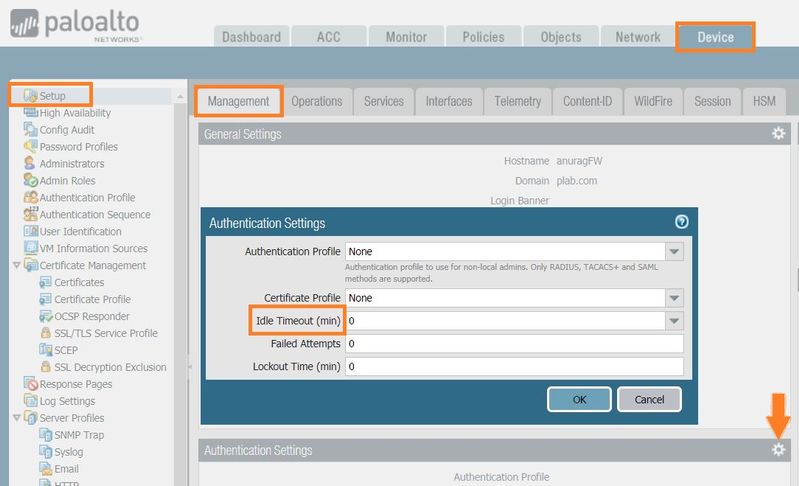Click the SCEP icon
The image size is (799, 486).
[x=45, y=350]
